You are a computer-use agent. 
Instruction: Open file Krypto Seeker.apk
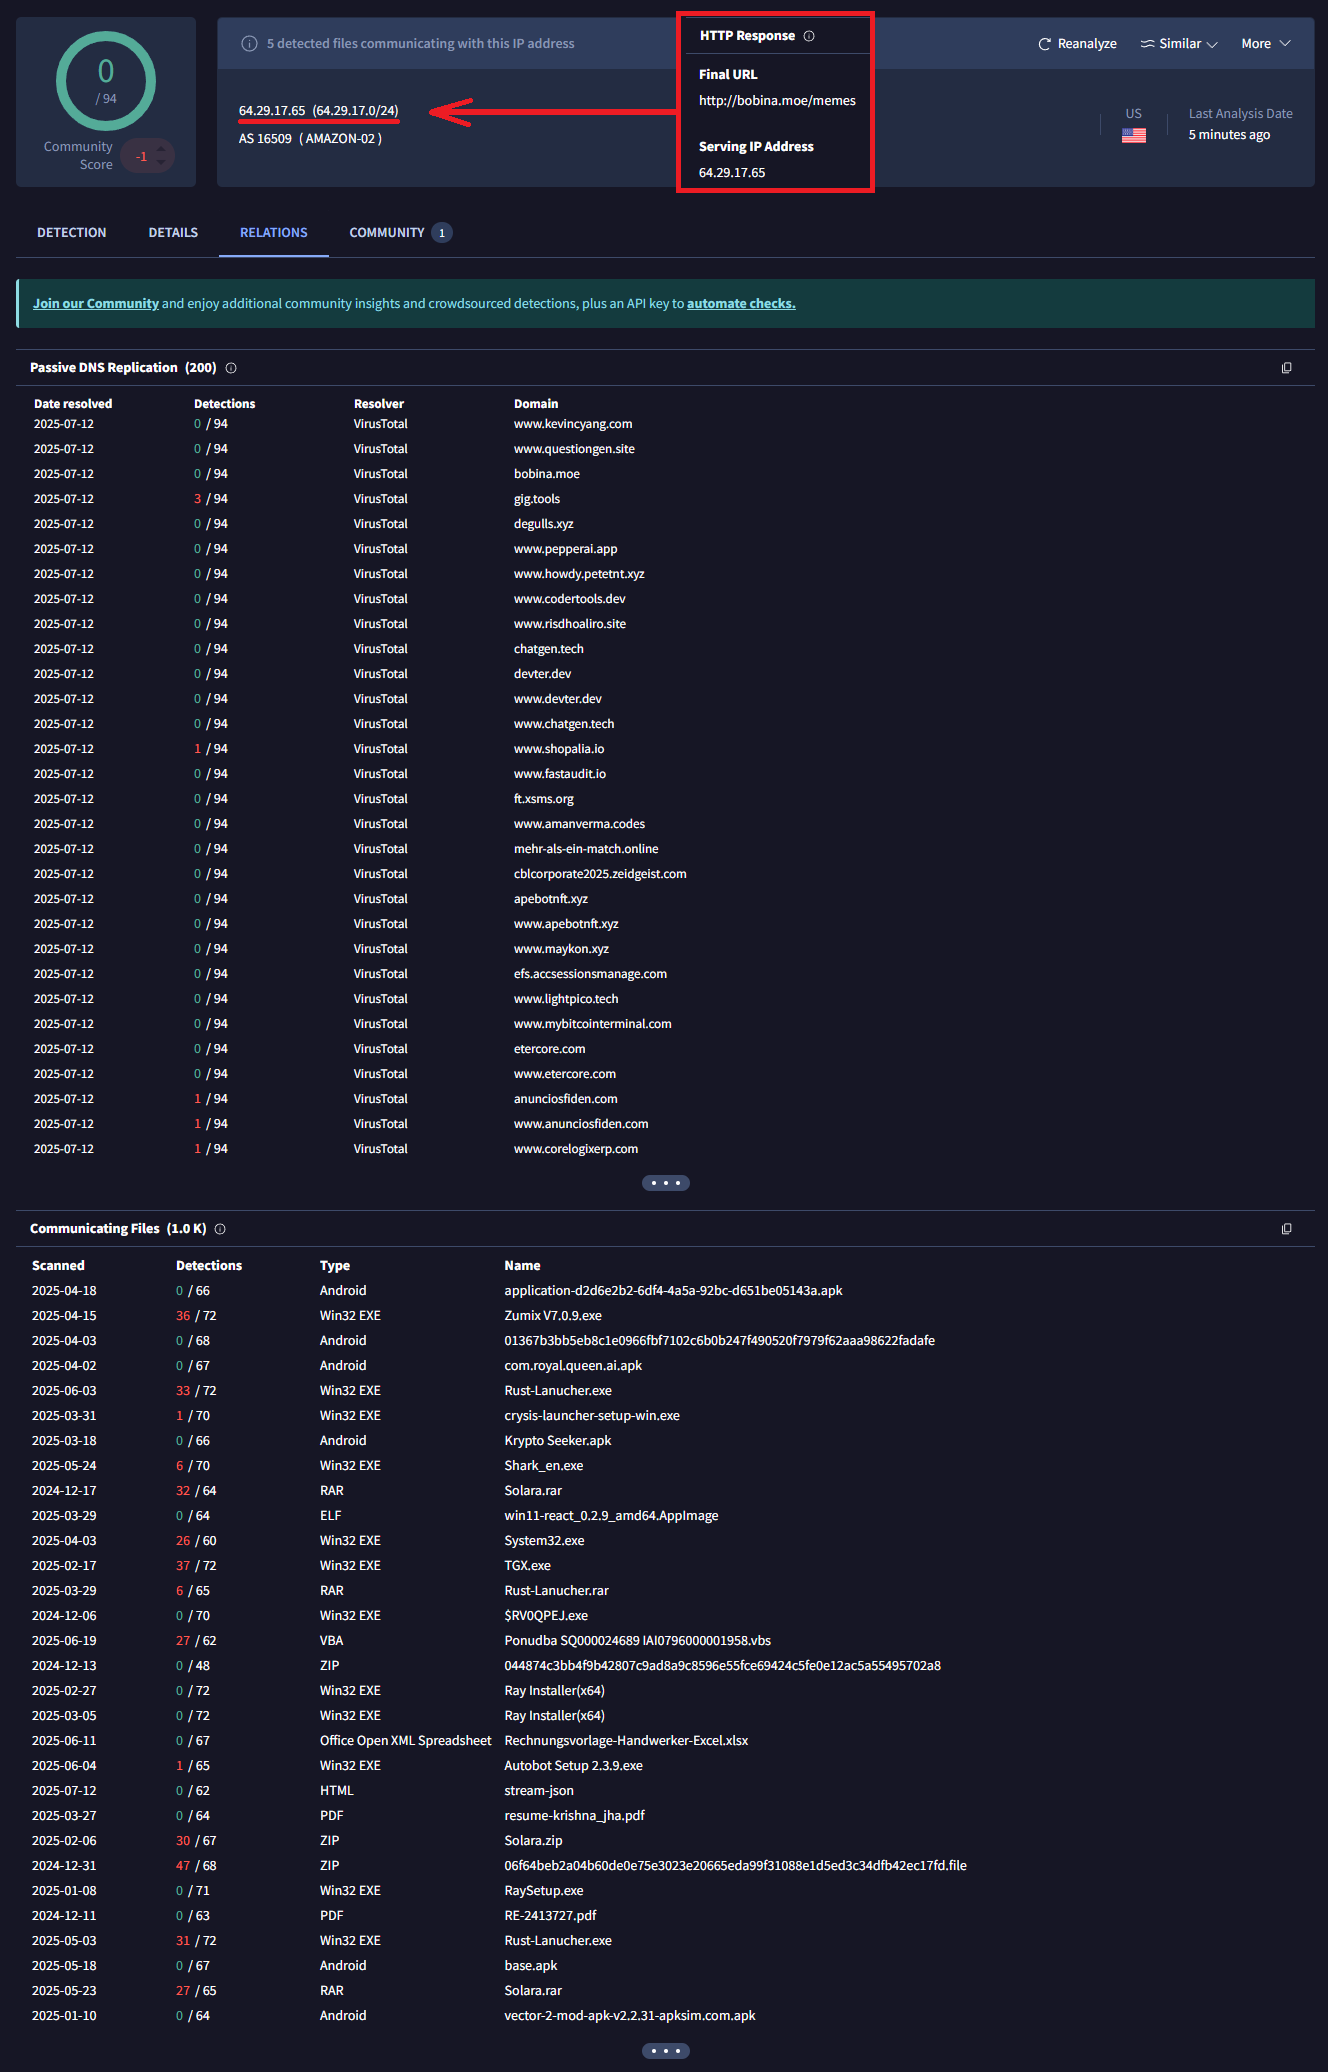558,1441
